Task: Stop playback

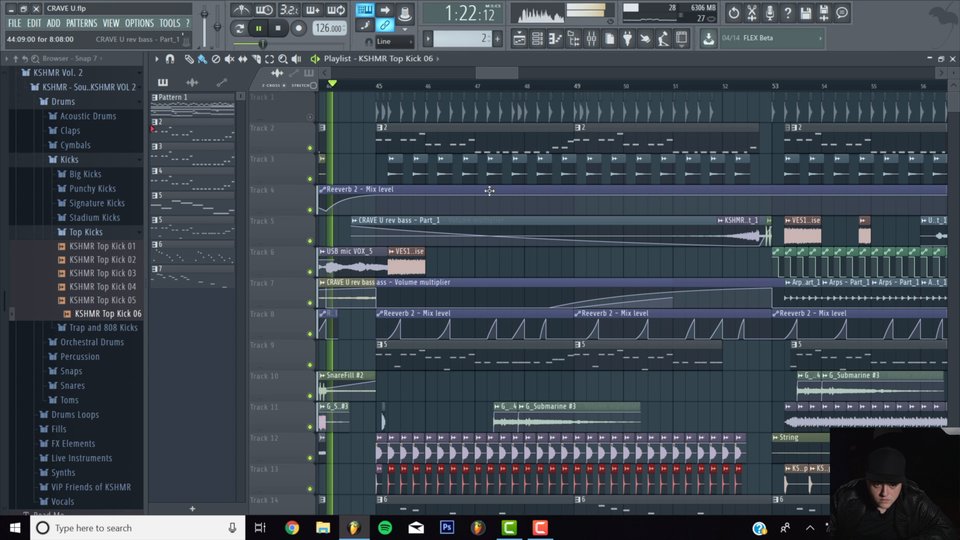Action: (278, 28)
